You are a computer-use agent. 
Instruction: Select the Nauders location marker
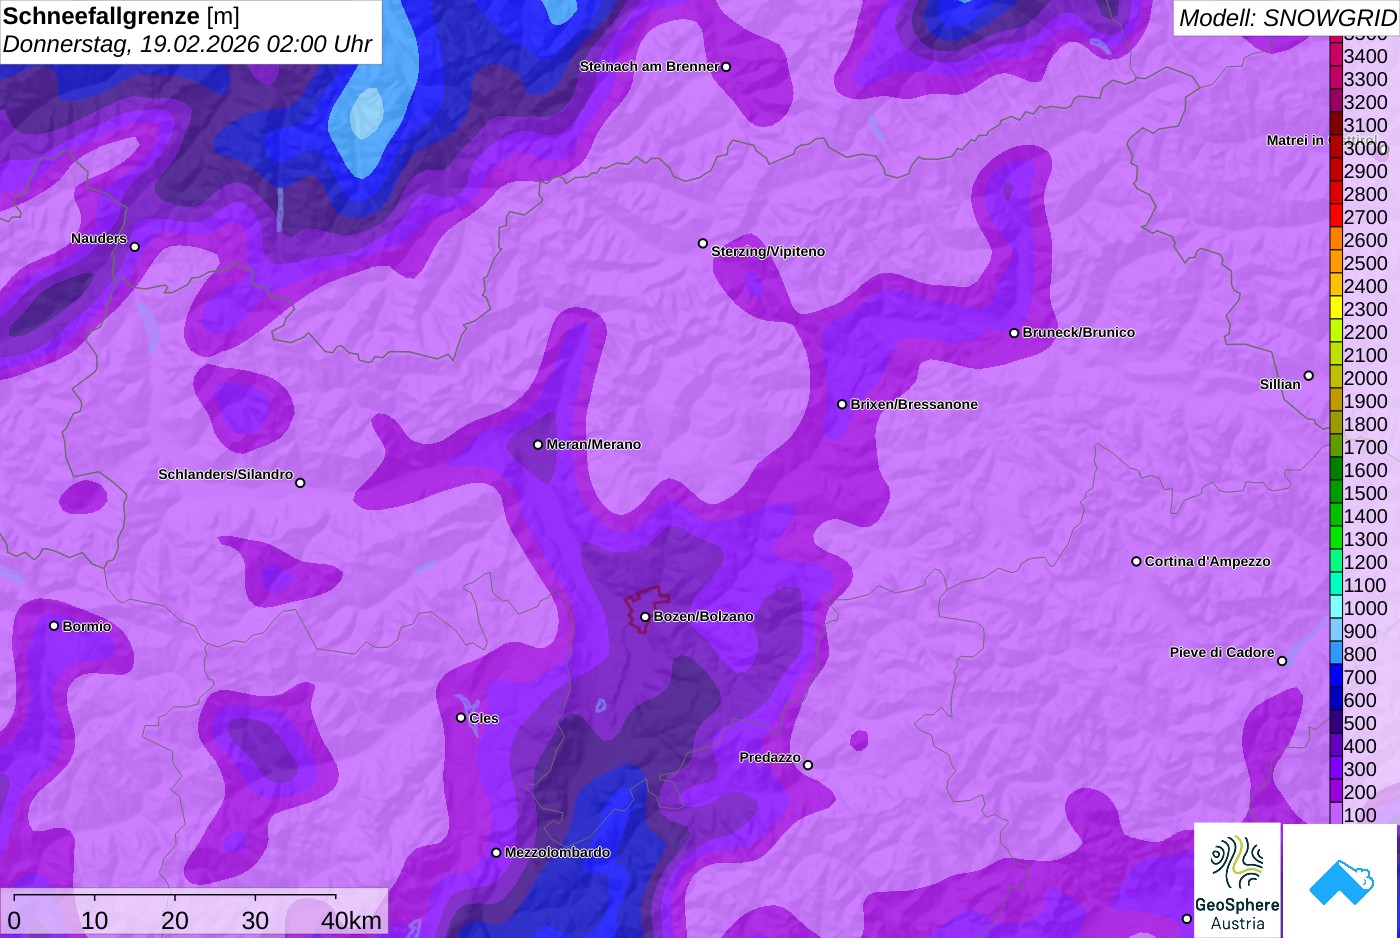(x=135, y=247)
